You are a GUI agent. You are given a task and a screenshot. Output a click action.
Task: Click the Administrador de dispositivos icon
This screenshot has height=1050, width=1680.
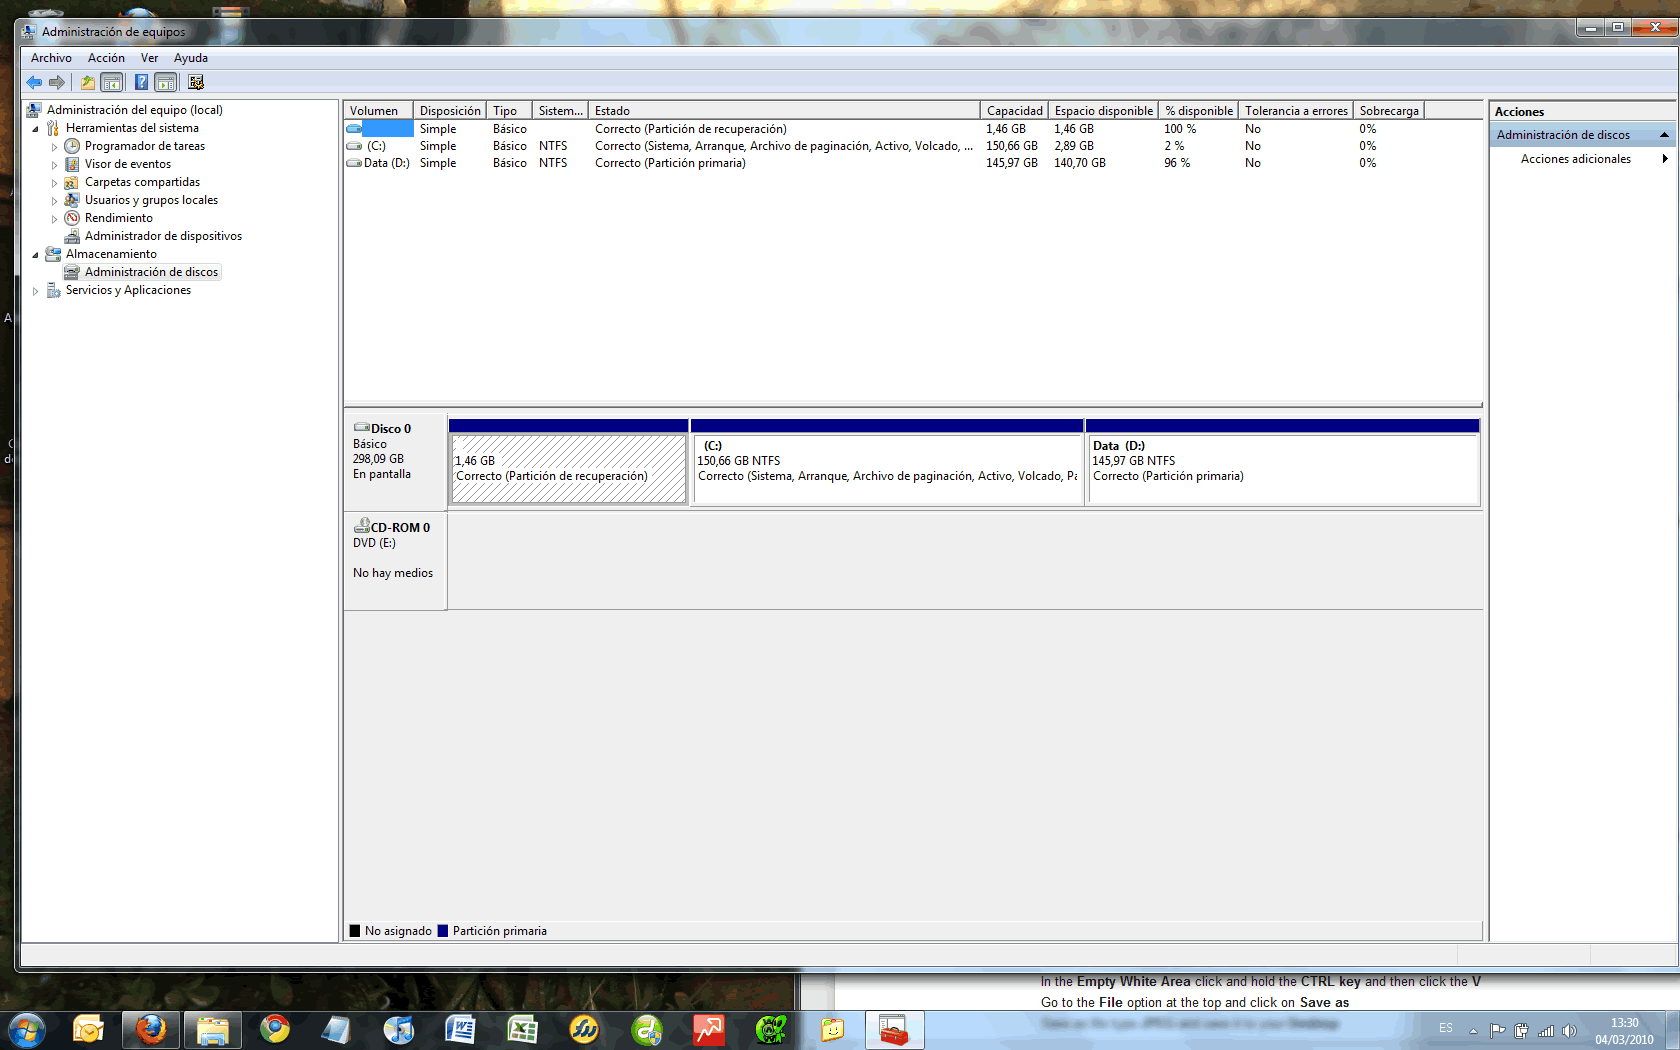(x=72, y=236)
